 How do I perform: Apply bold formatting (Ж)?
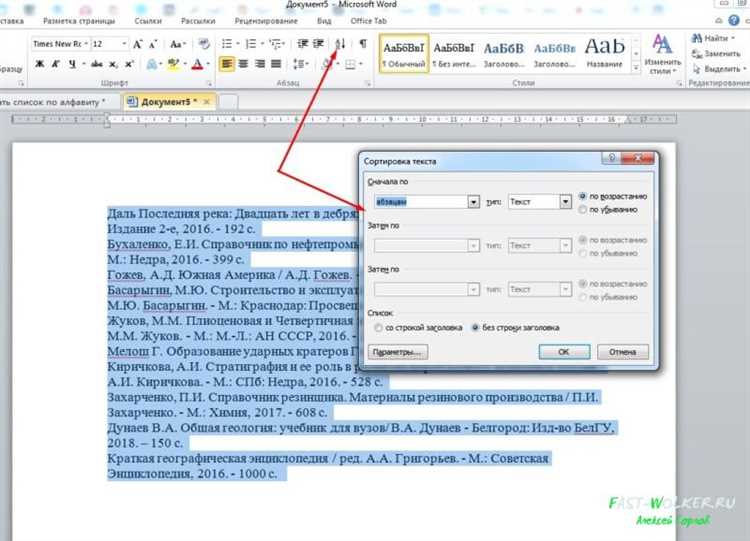coord(40,64)
